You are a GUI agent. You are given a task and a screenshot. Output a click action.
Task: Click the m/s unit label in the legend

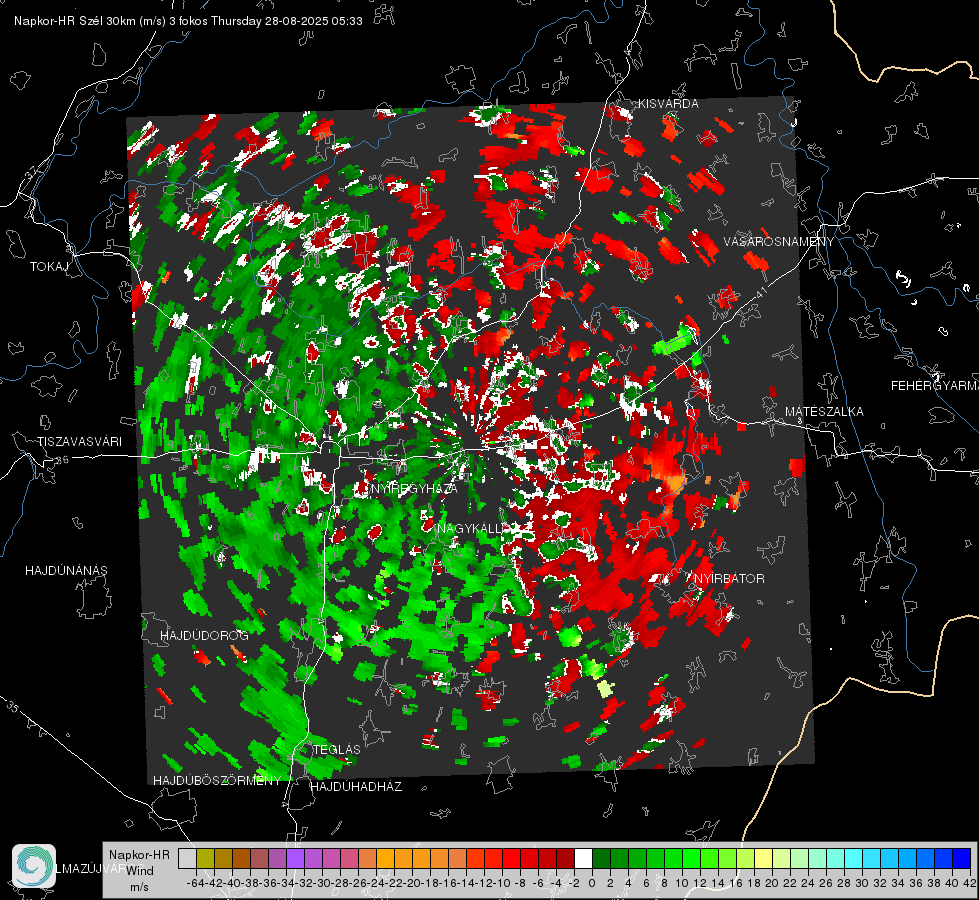coord(139,887)
